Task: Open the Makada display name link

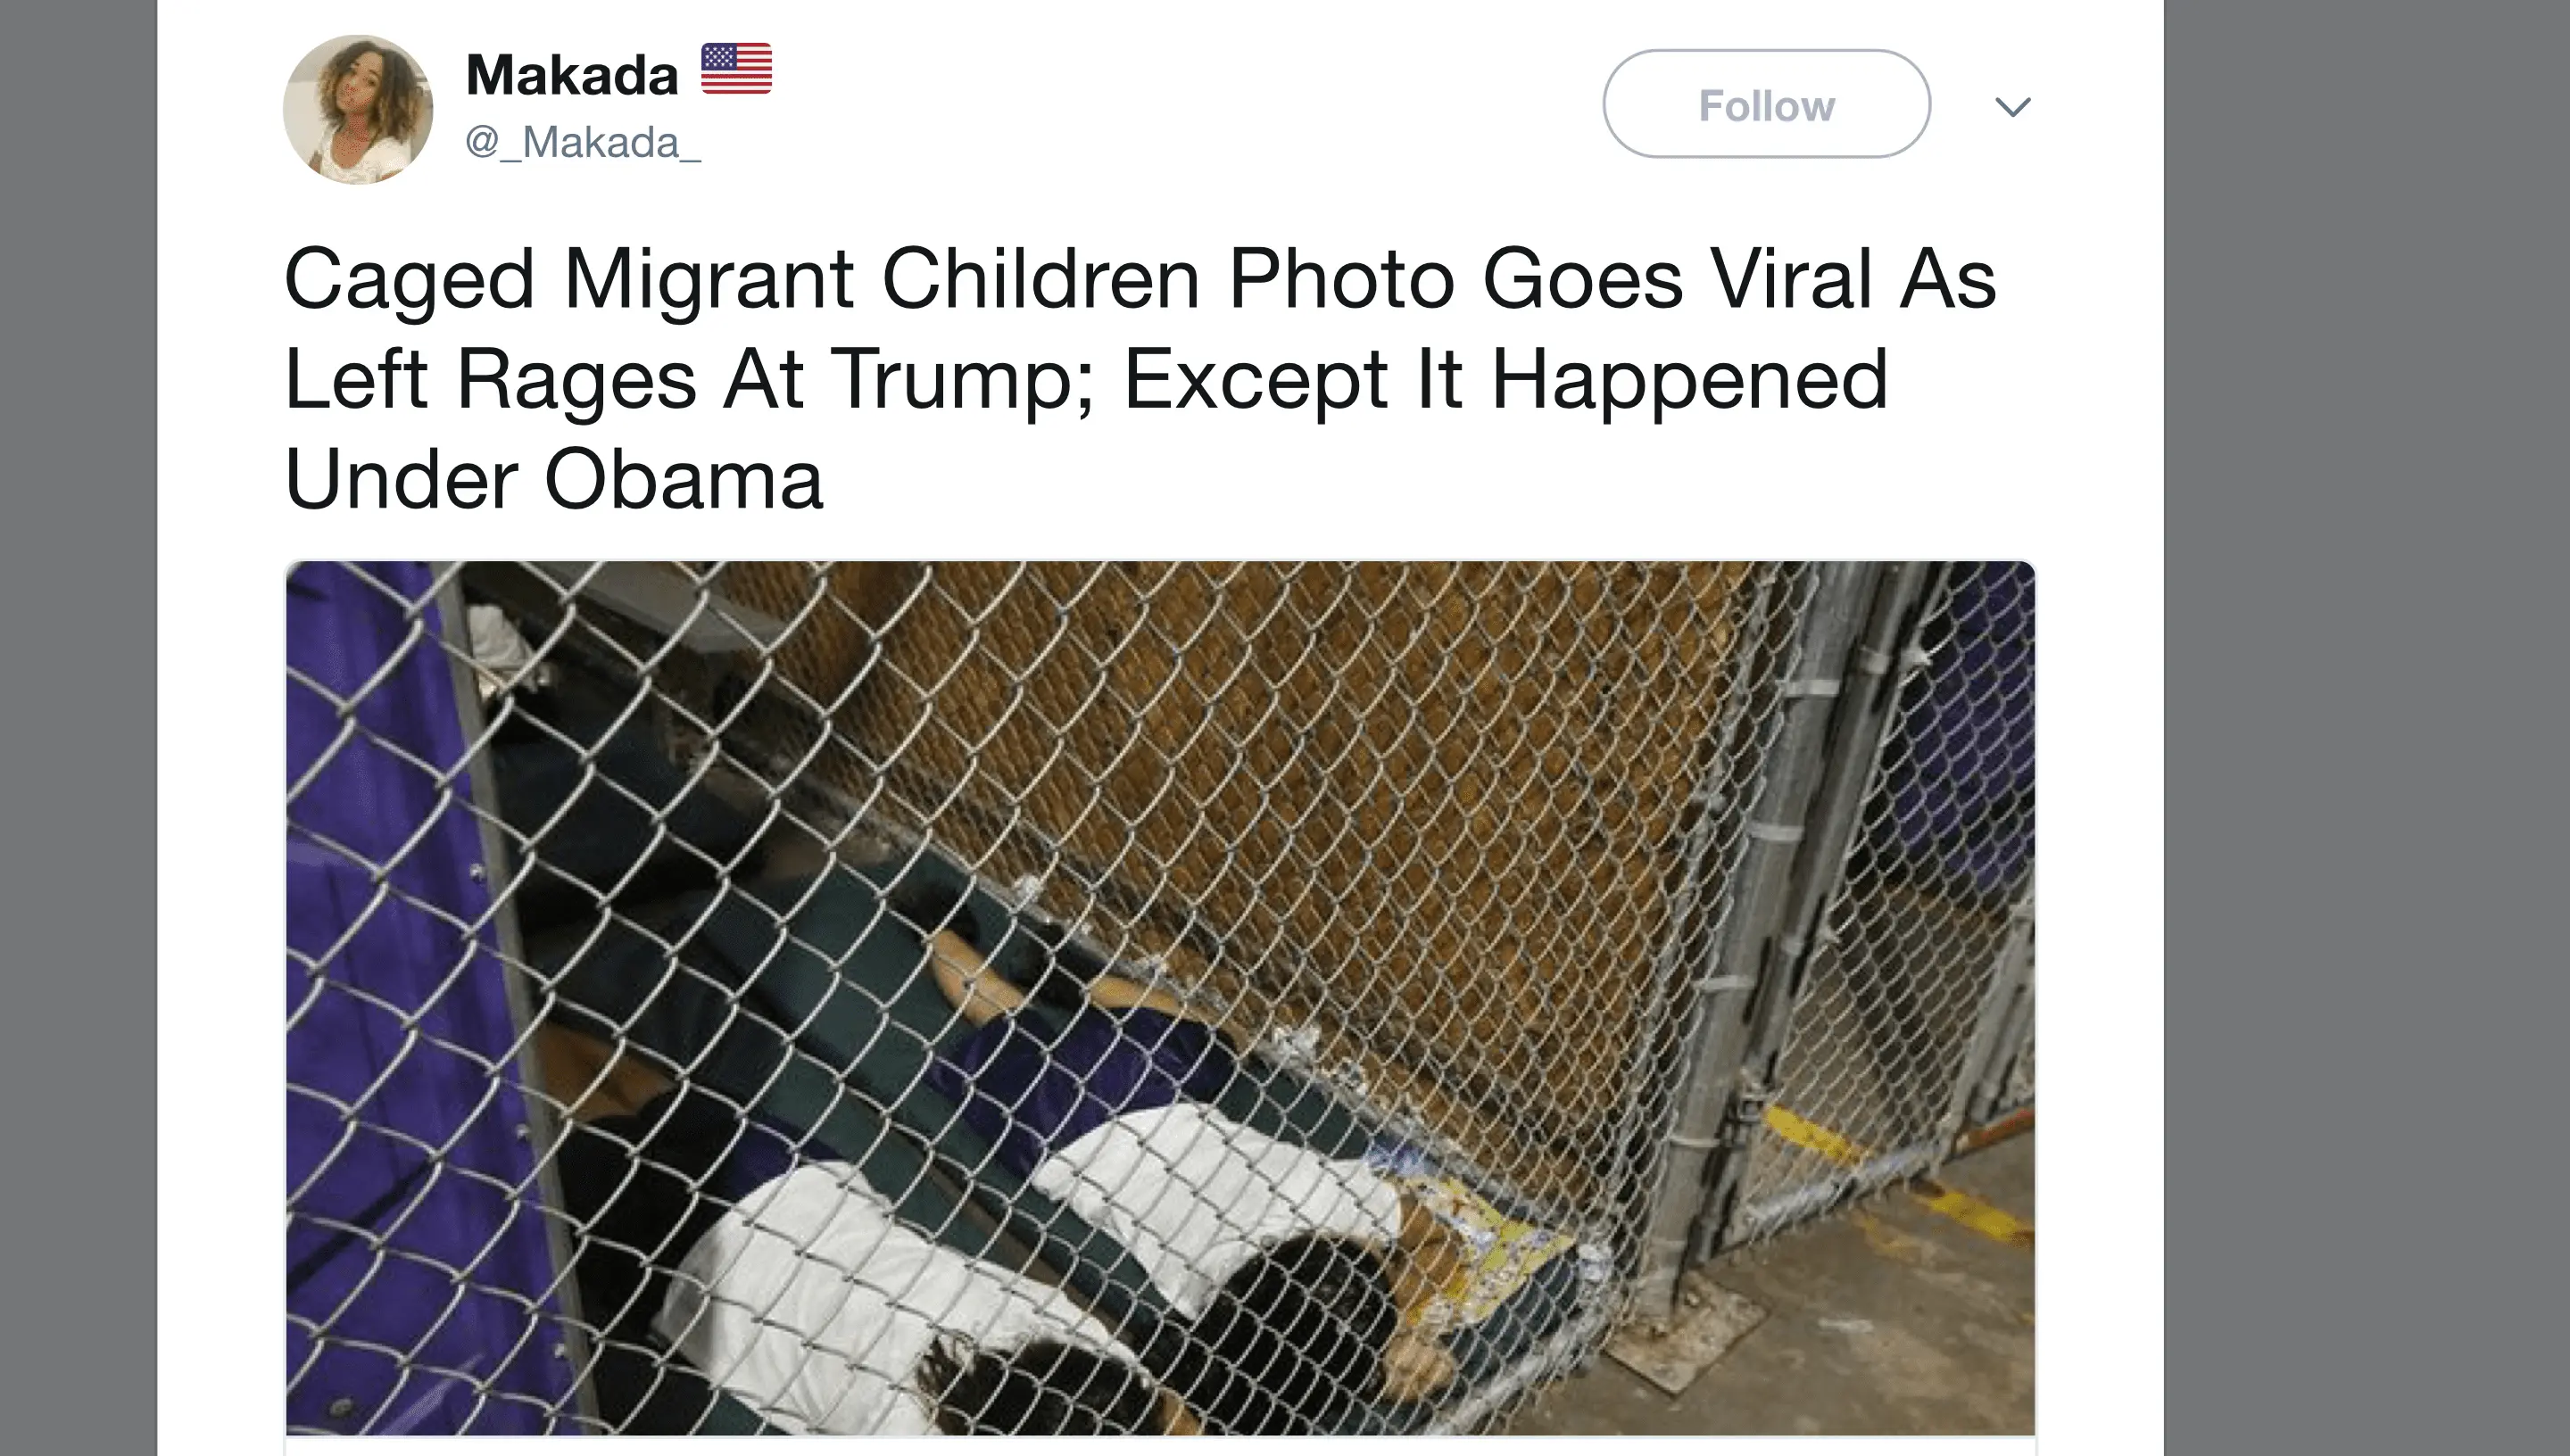Action: (572, 75)
